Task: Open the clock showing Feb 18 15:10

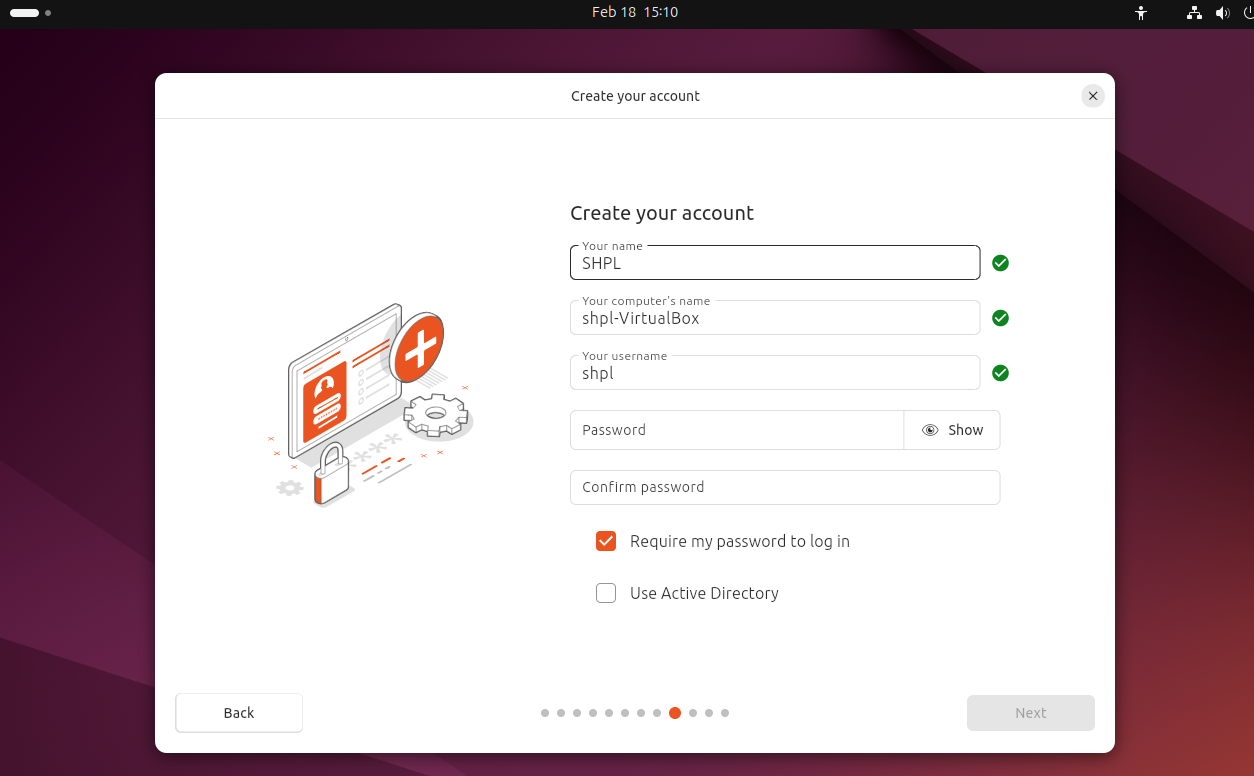Action: (x=635, y=12)
